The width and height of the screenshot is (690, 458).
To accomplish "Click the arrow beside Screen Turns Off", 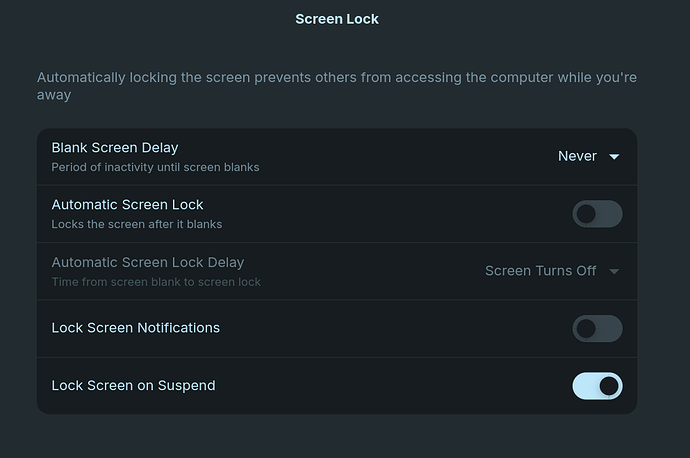I will click(614, 272).
